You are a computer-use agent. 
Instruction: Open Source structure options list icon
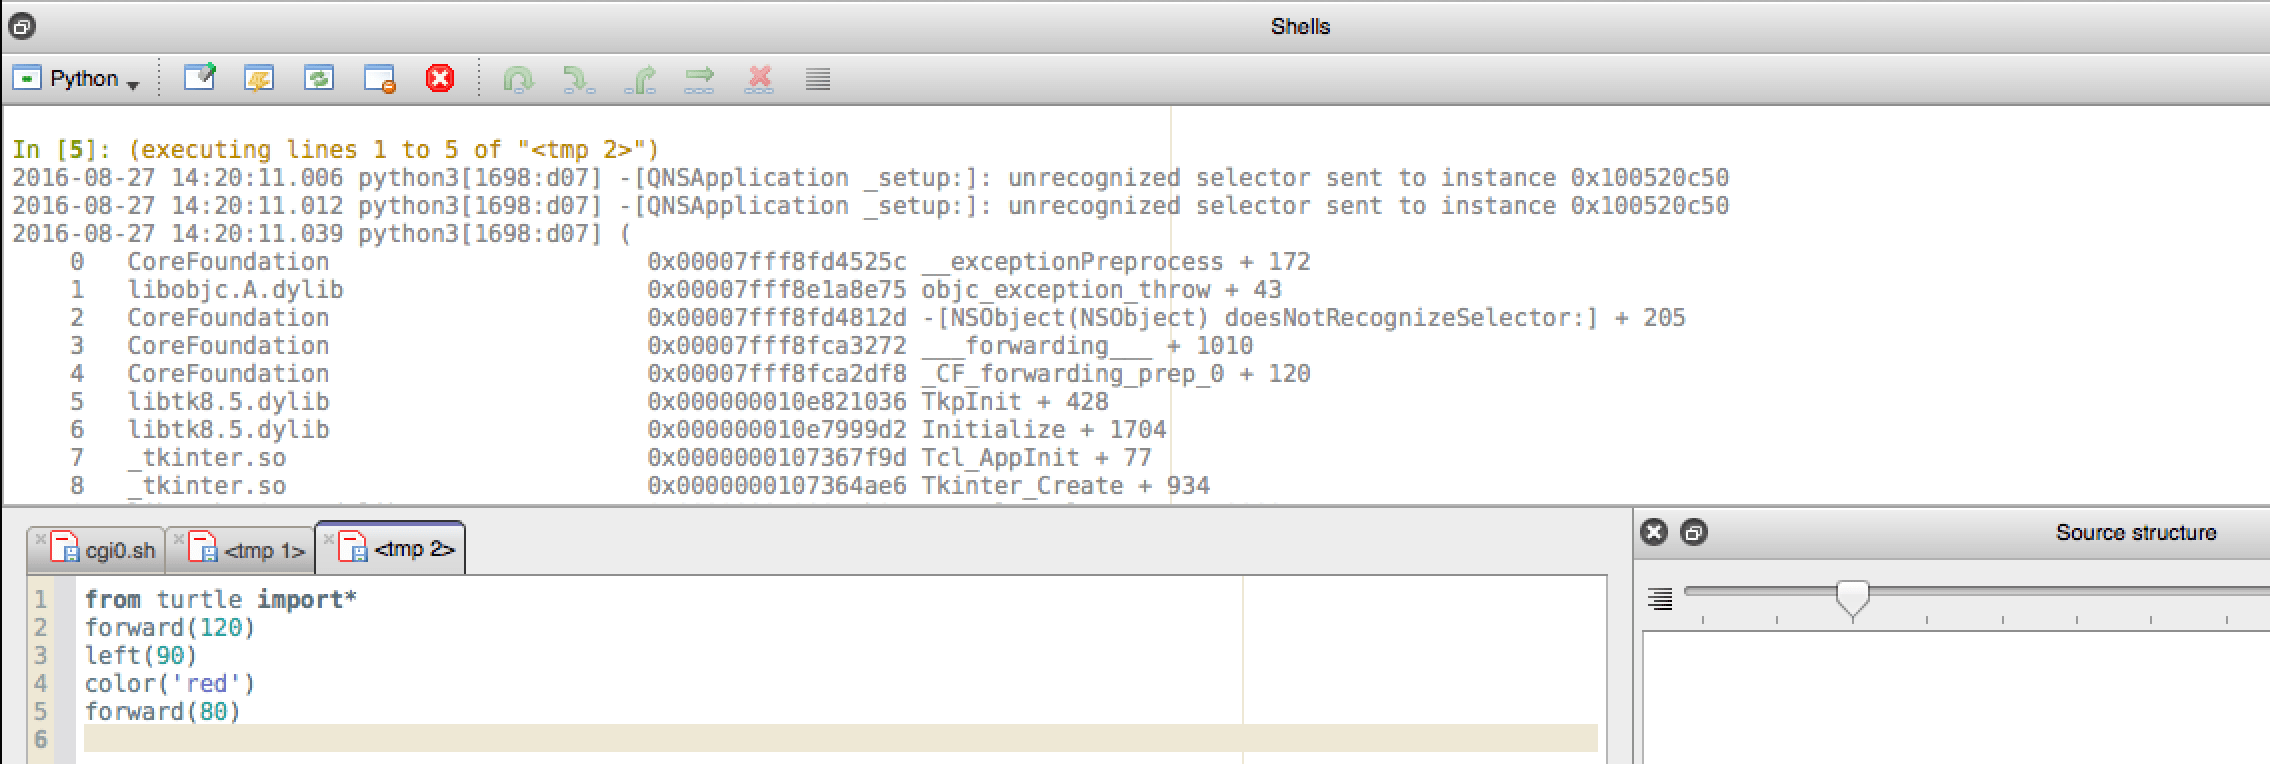1660,599
